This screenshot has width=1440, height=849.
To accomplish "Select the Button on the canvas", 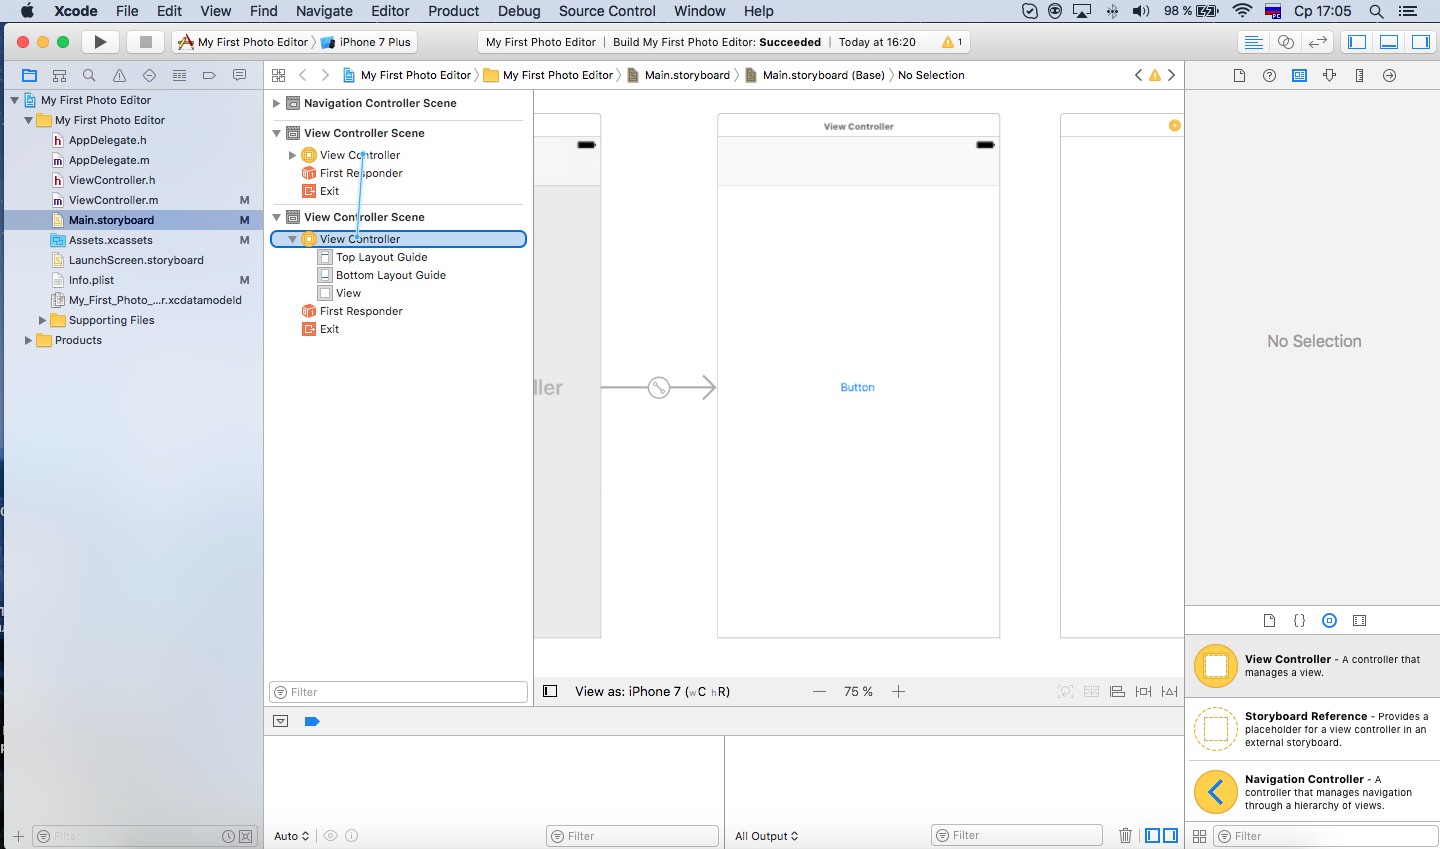I will tap(857, 387).
